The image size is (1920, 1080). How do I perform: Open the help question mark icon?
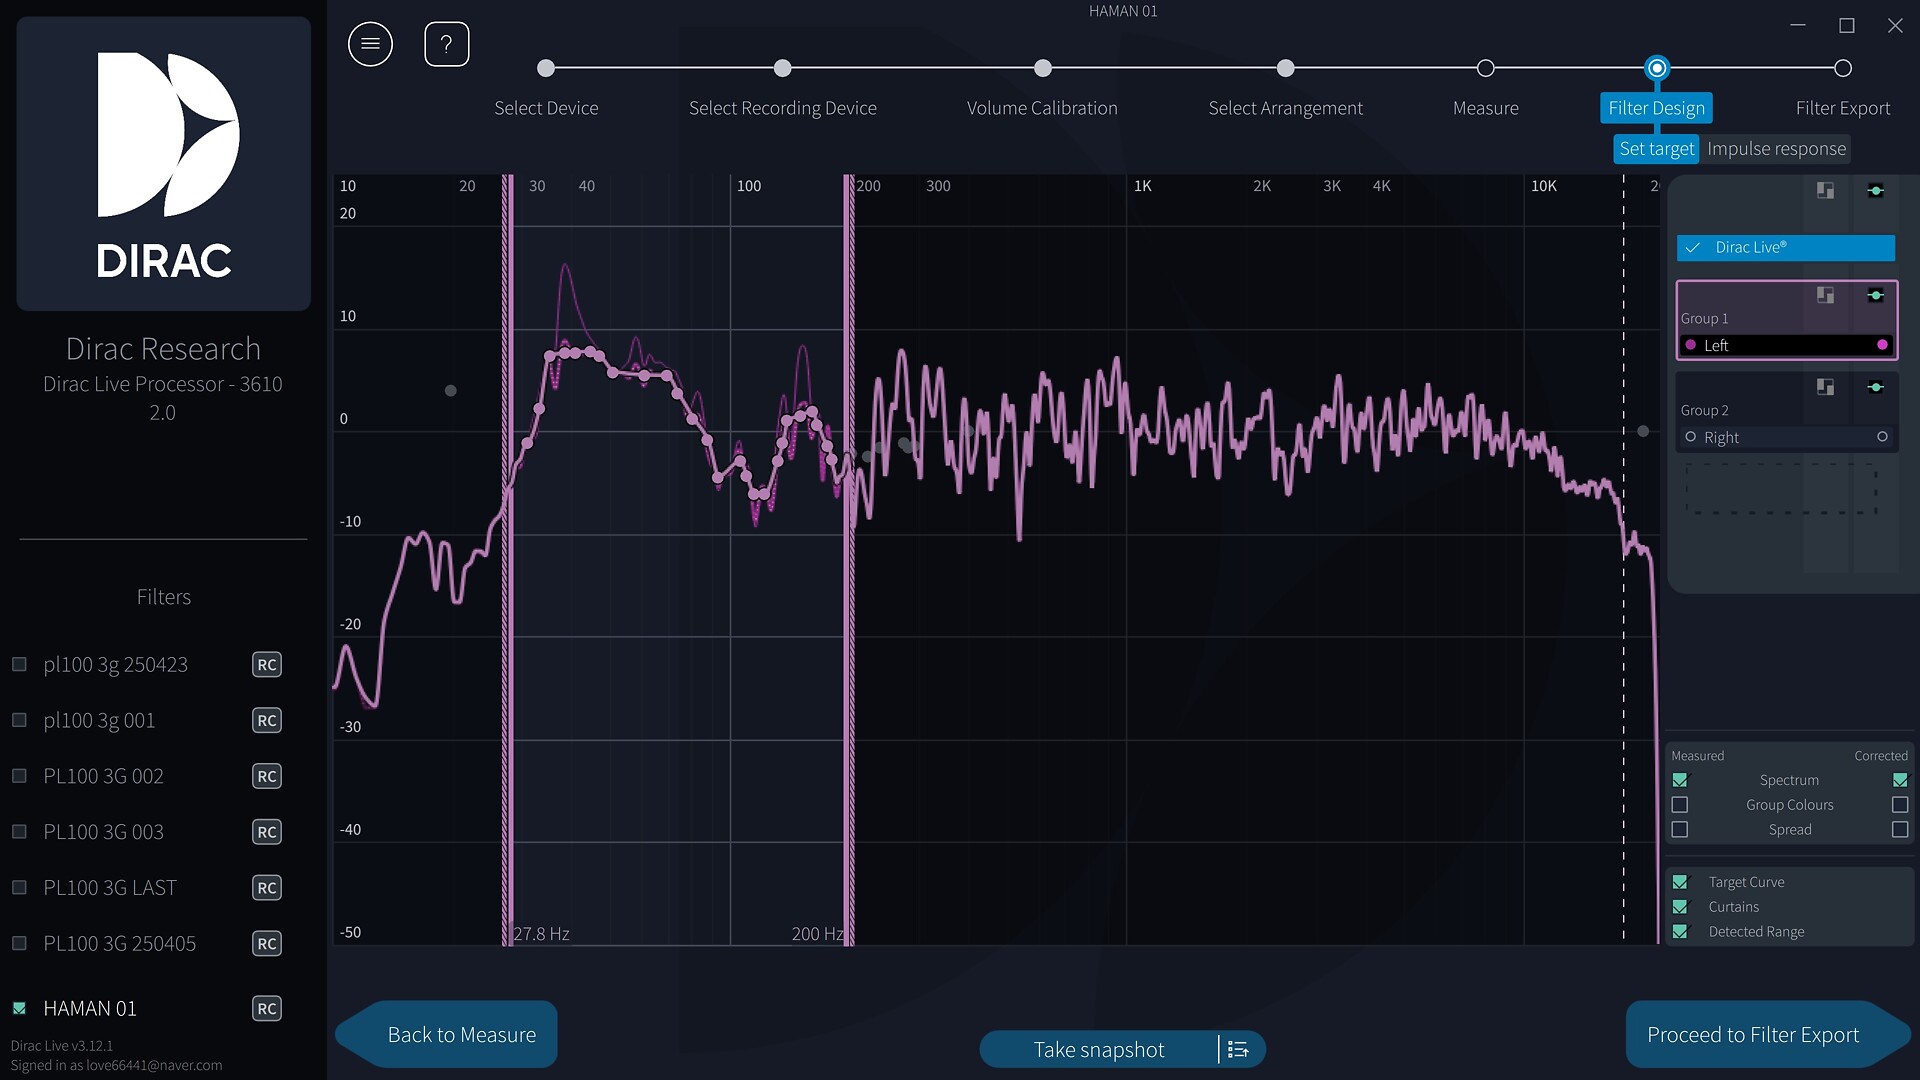click(x=446, y=44)
